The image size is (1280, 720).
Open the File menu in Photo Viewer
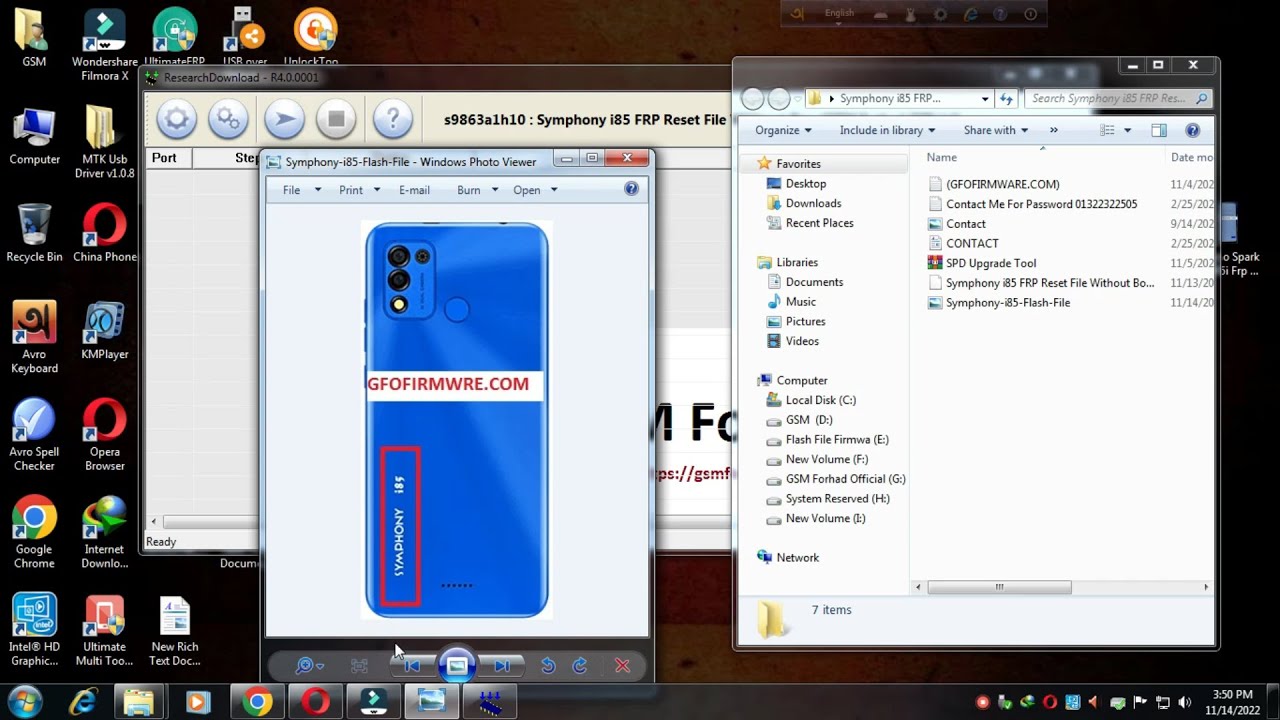(x=302, y=190)
